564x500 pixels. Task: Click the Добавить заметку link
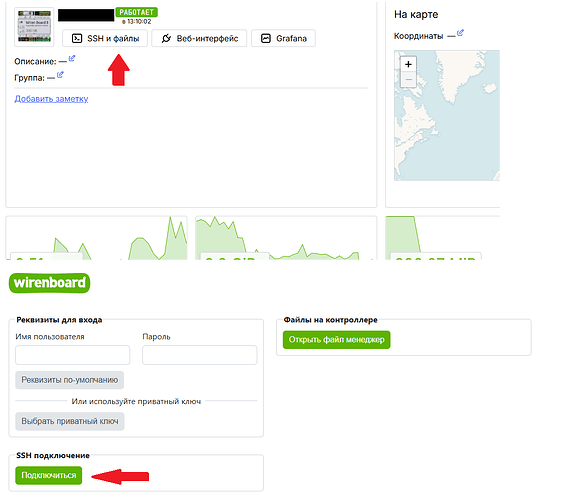tap(51, 99)
